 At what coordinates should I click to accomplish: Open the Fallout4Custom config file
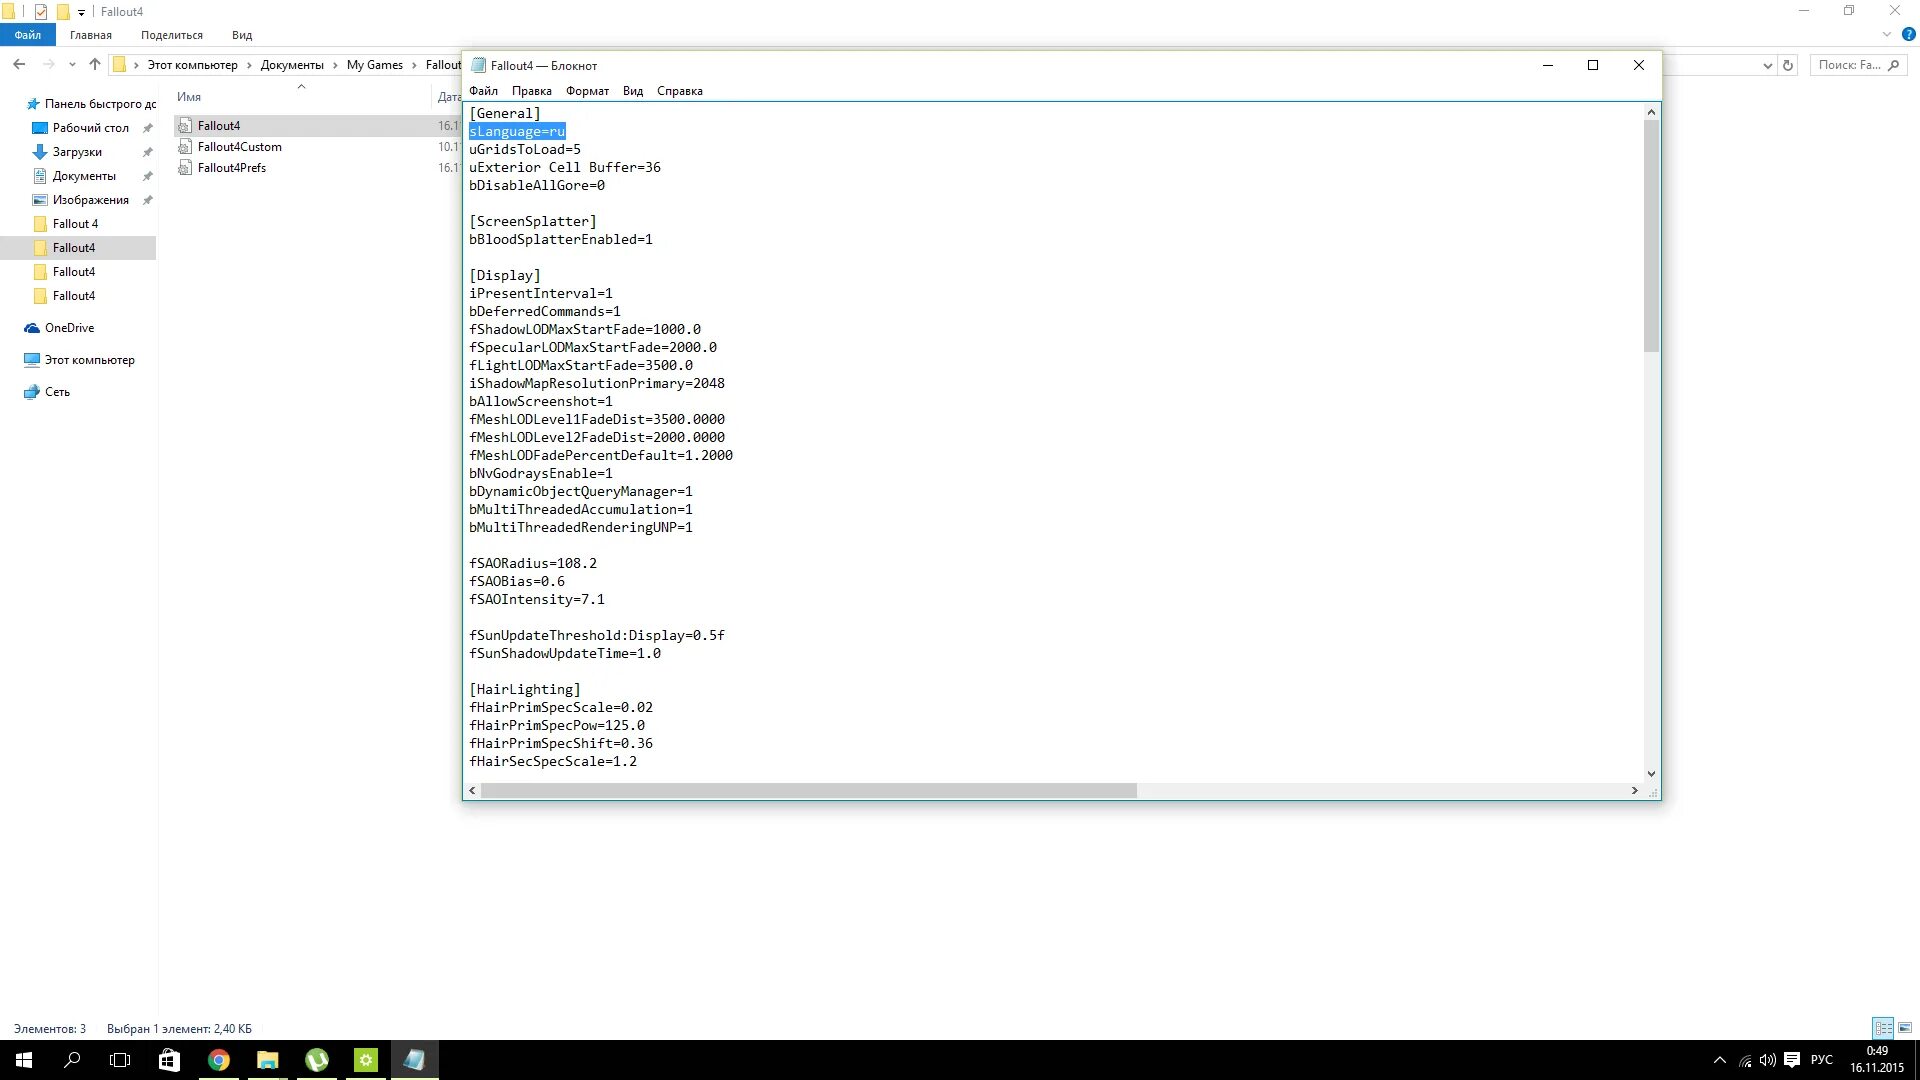coord(239,147)
